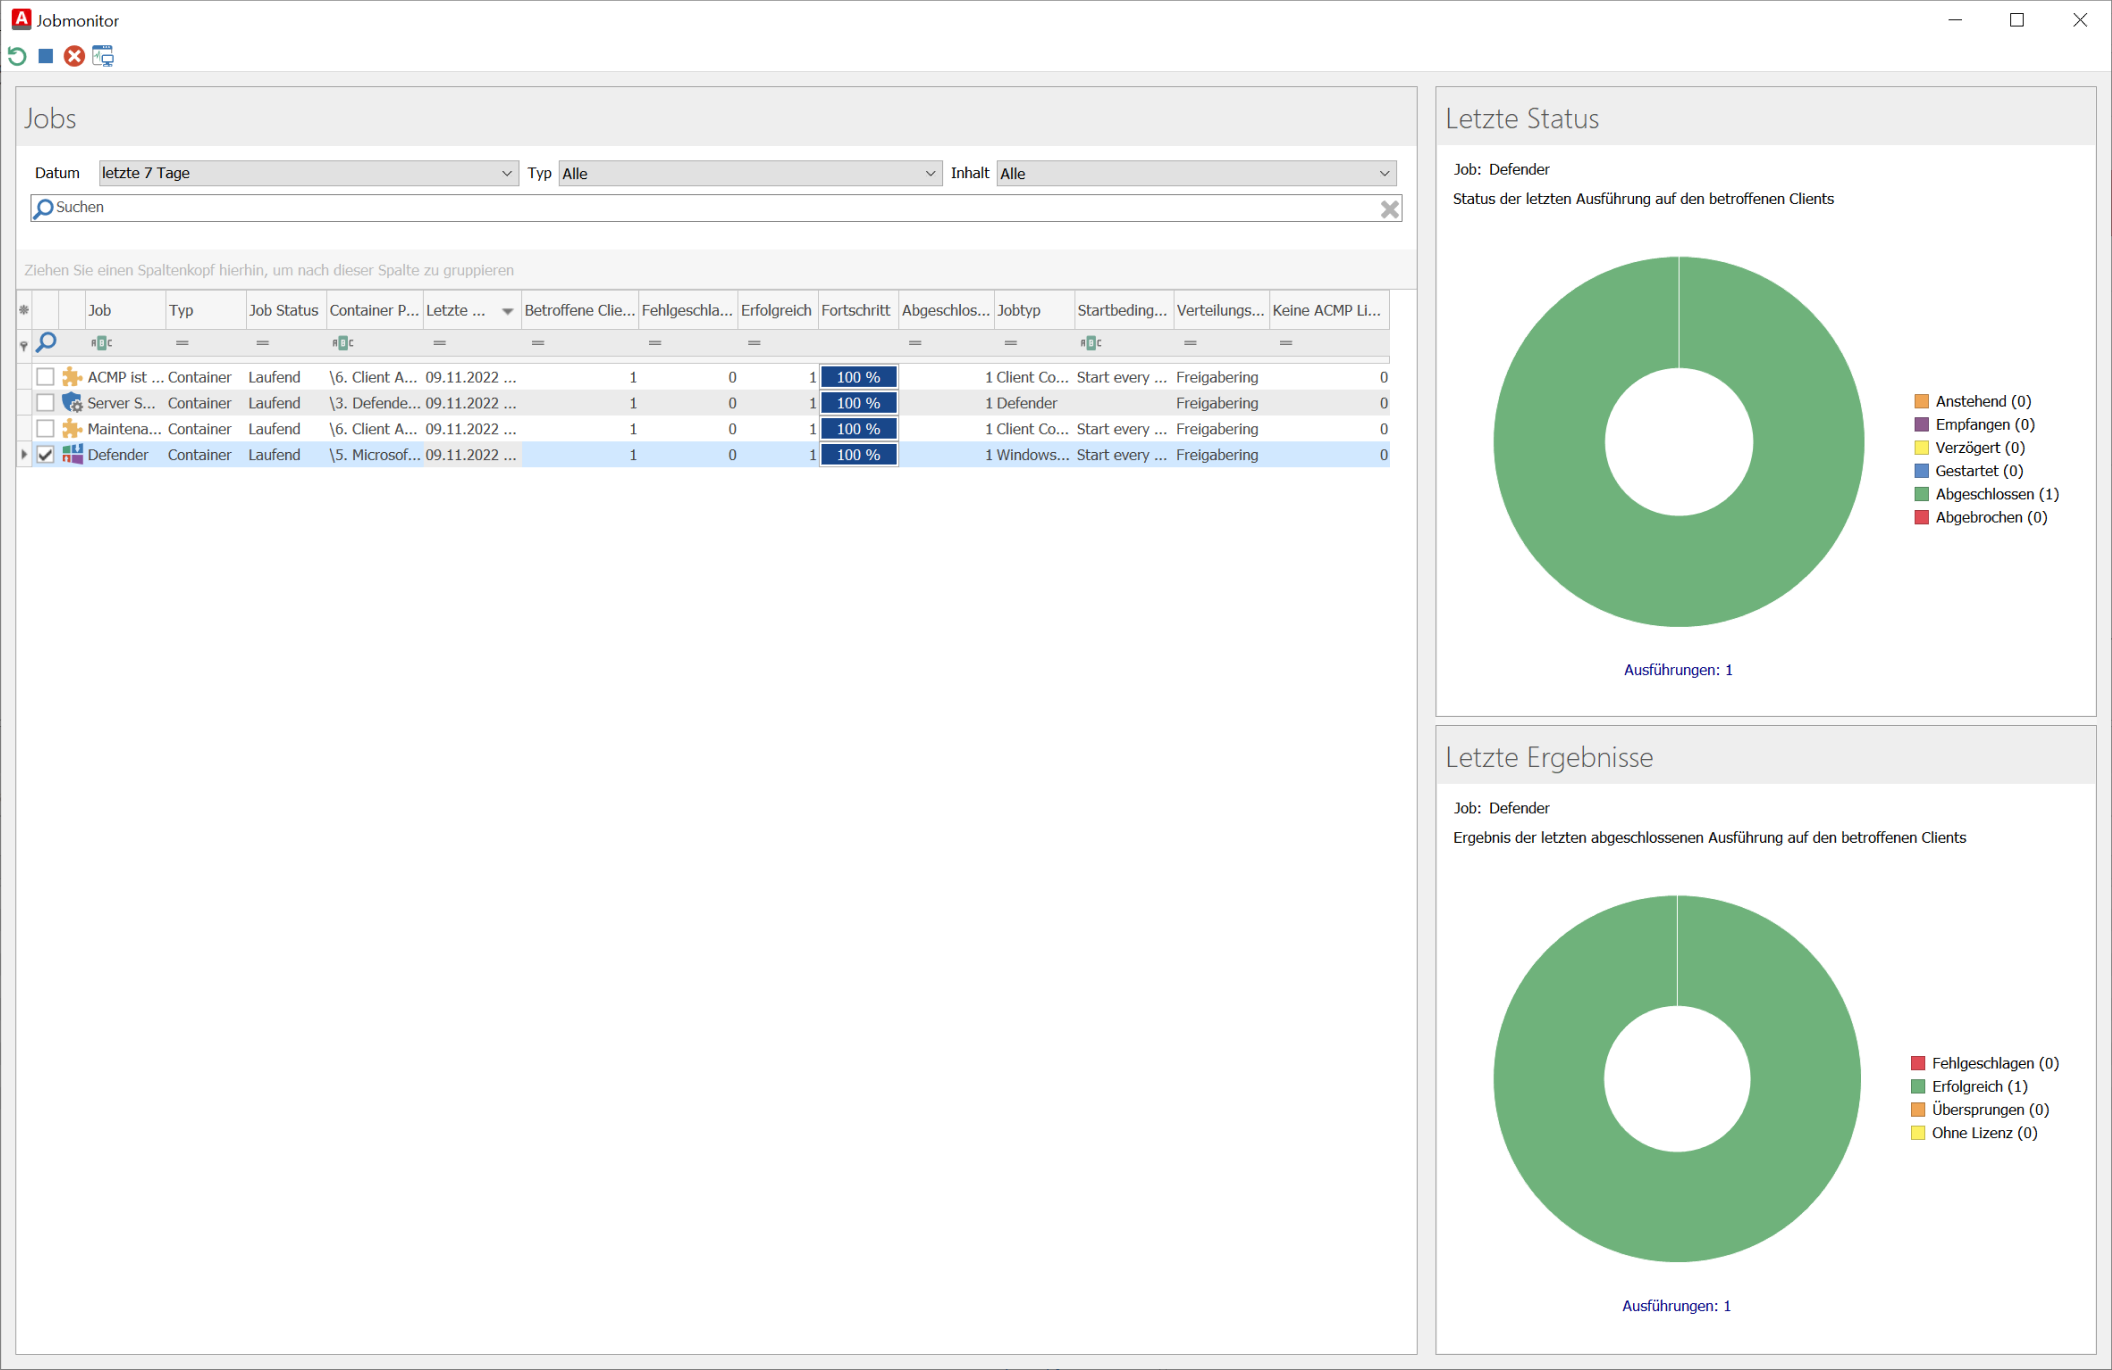The width and height of the screenshot is (2112, 1370).
Task: Open the client monitor window icon
Action: (x=103, y=56)
